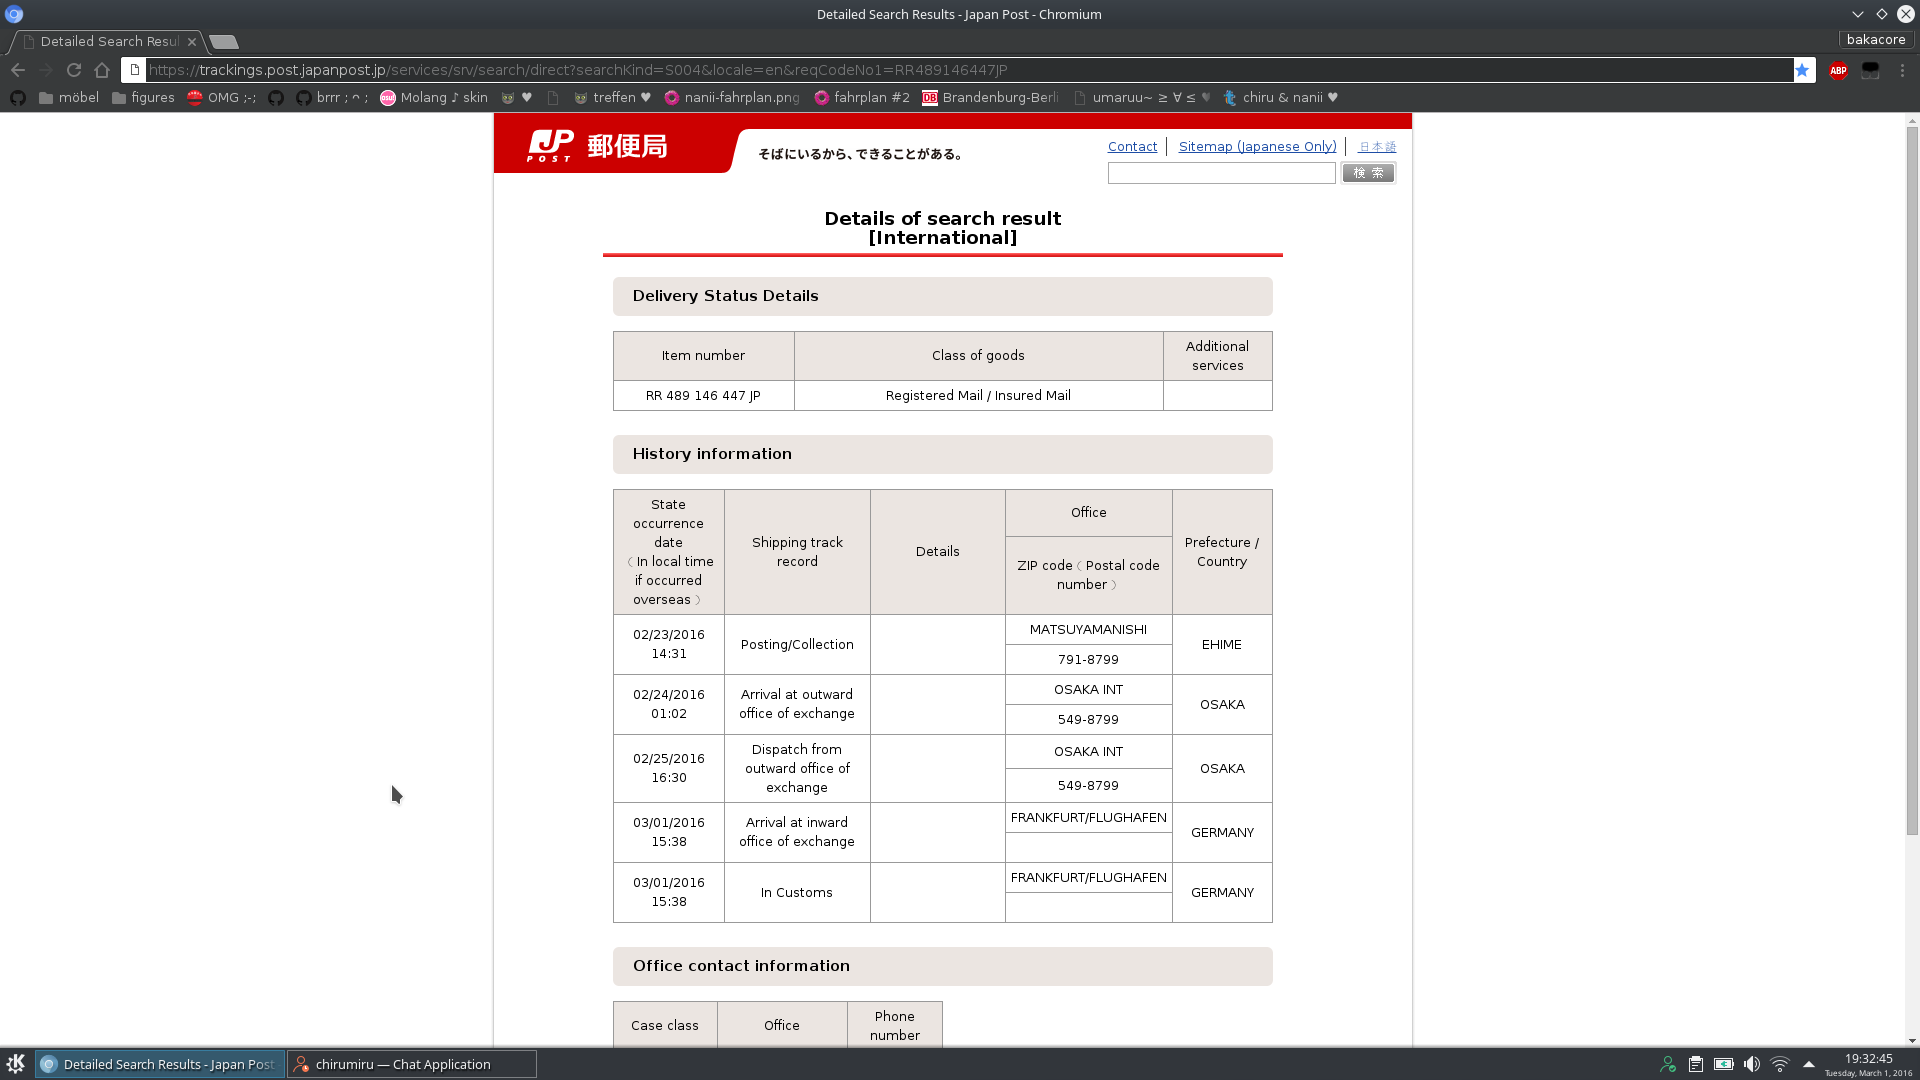Open the chat contact status tray icon

[x=1667, y=1064]
